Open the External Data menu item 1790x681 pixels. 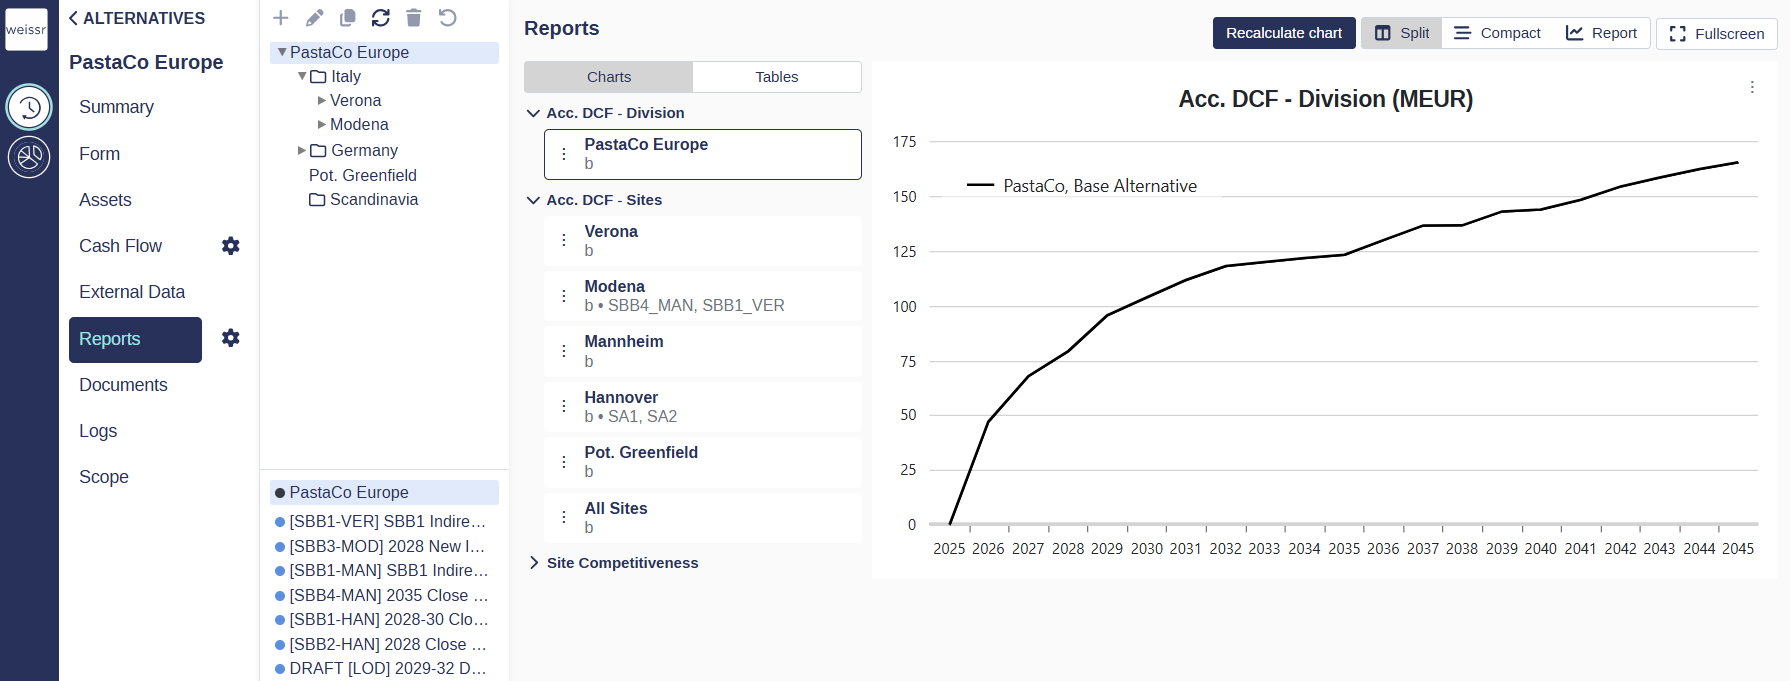tap(132, 292)
